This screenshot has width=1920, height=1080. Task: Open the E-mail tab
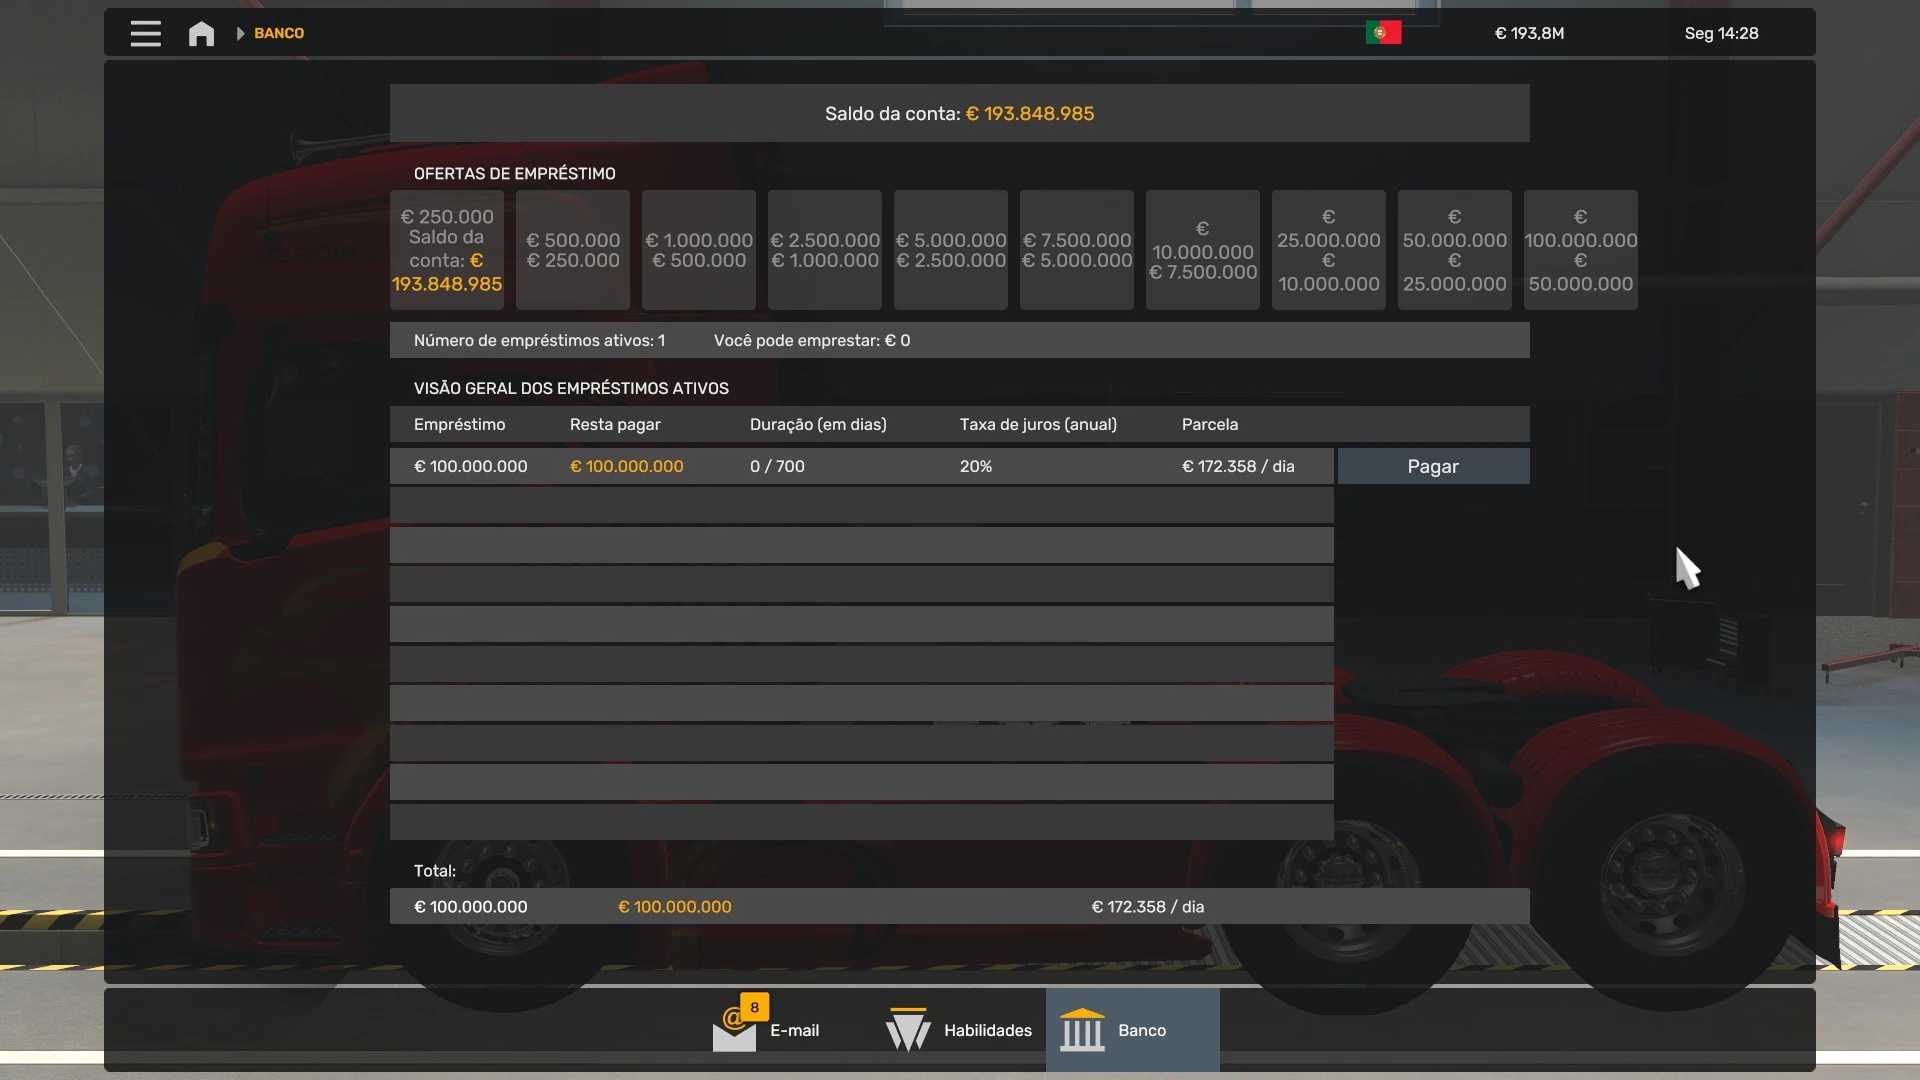pos(794,1031)
